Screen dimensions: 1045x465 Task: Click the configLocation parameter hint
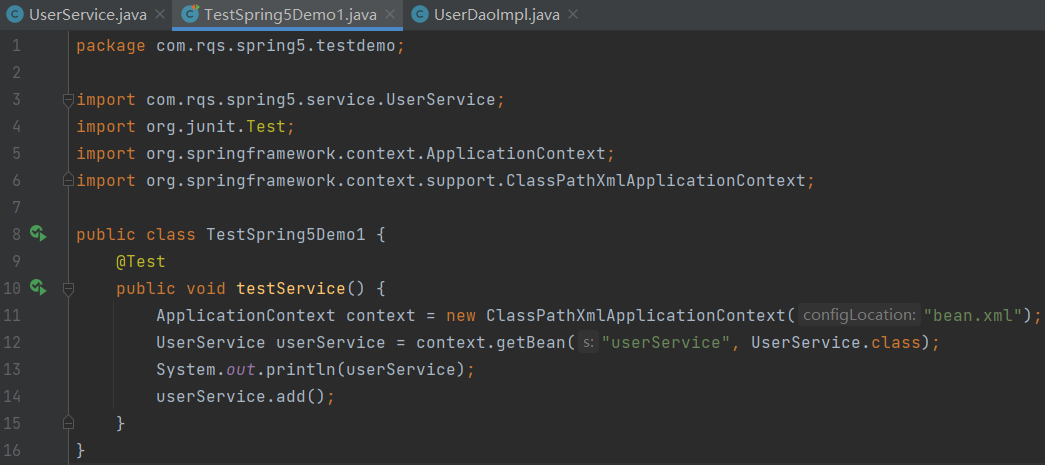[x=859, y=315]
